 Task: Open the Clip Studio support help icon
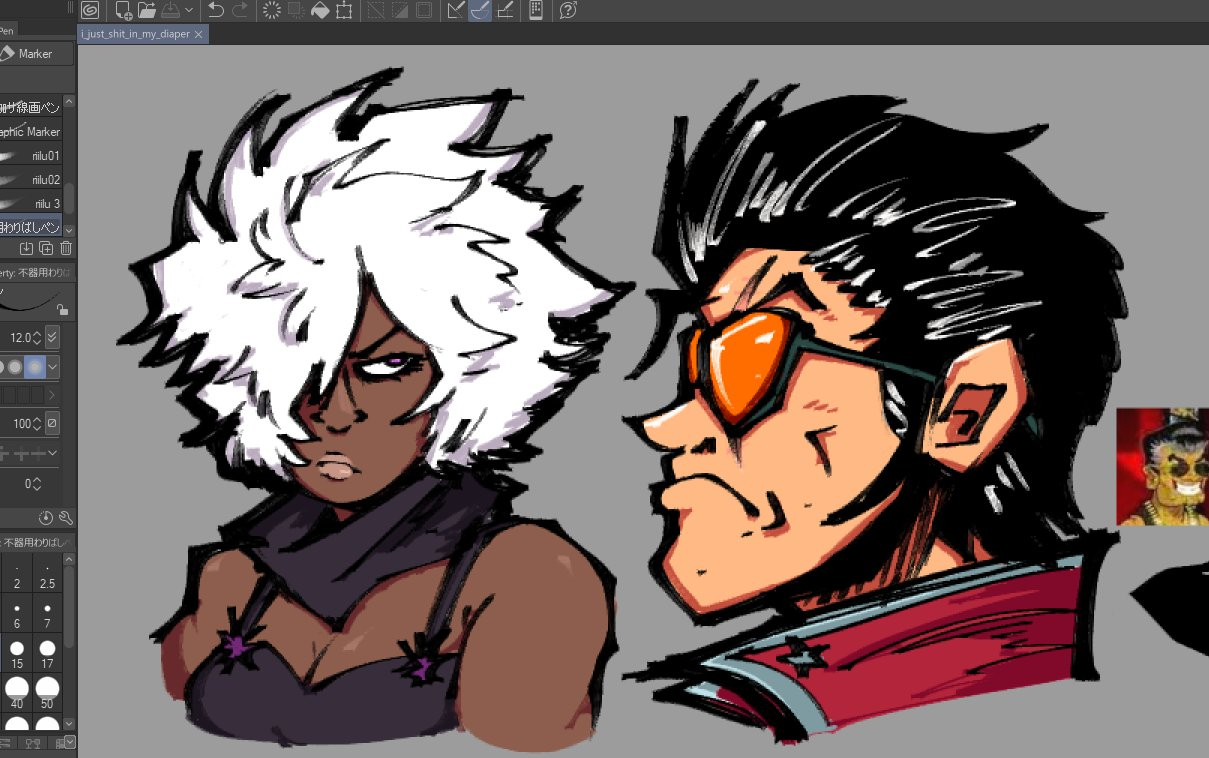click(567, 11)
